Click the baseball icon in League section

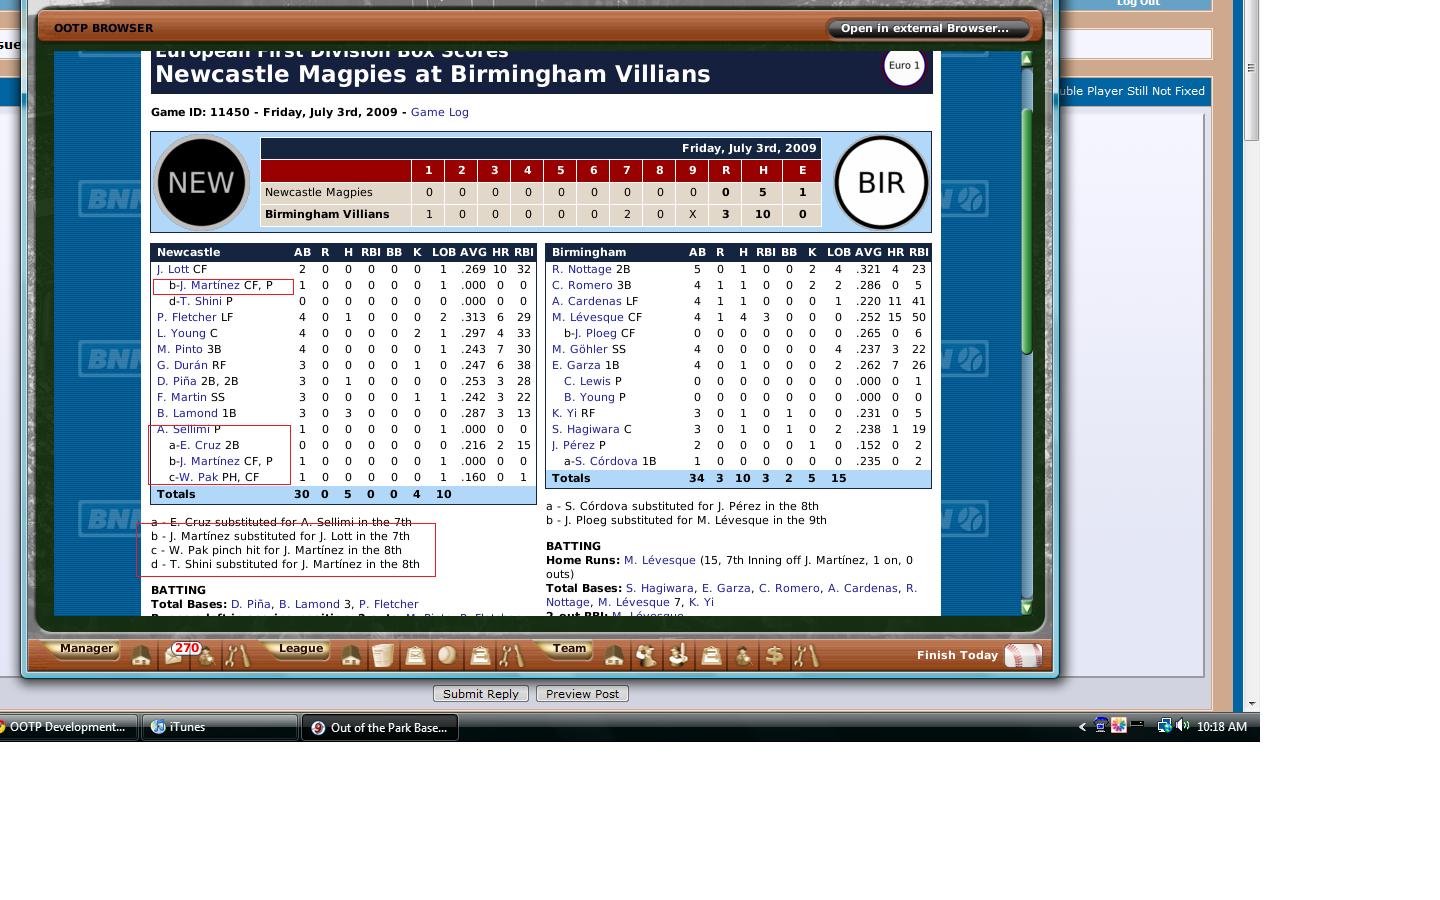[447, 656]
